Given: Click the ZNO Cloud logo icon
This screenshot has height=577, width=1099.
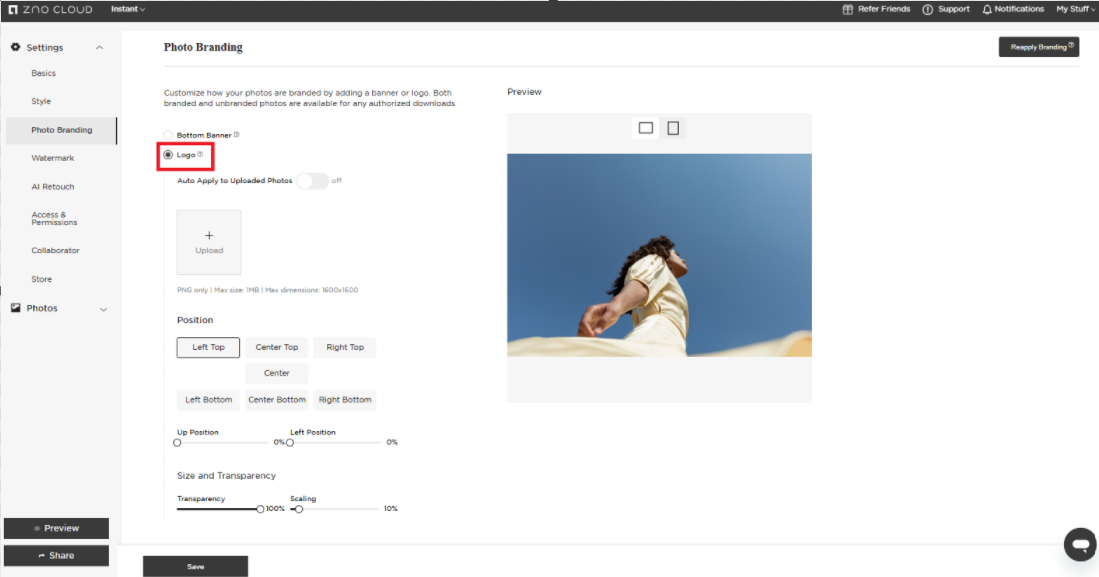Looking at the screenshot, I should coord(13,9).
